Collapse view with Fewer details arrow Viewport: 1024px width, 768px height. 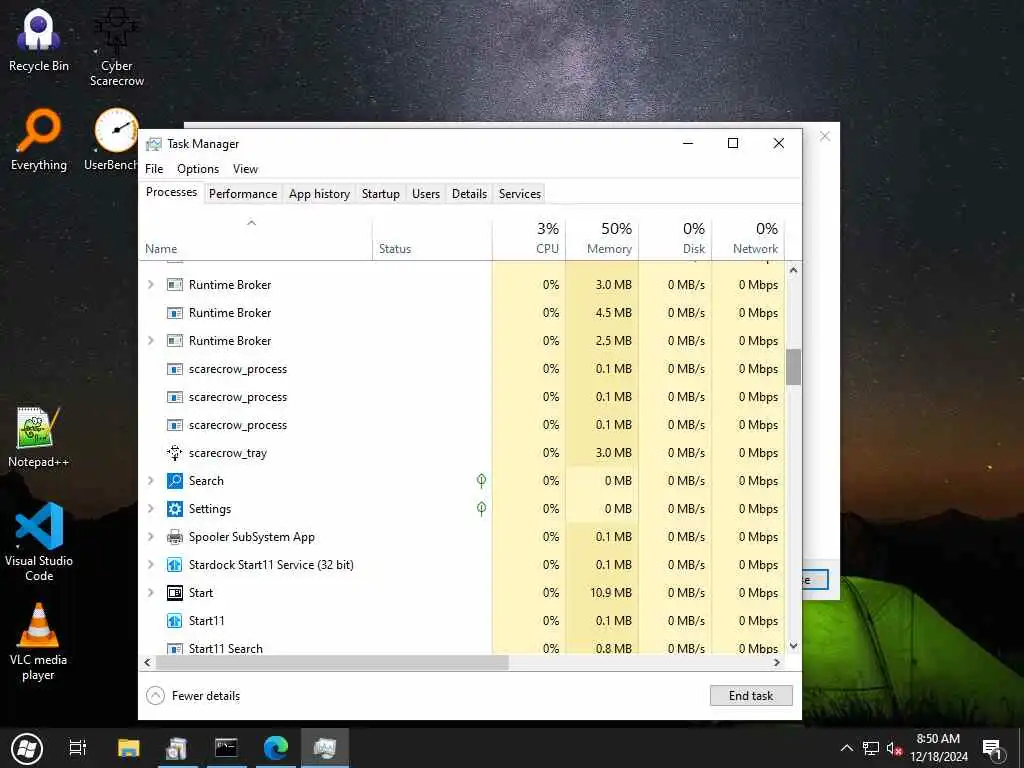click(x=155, y=696)
